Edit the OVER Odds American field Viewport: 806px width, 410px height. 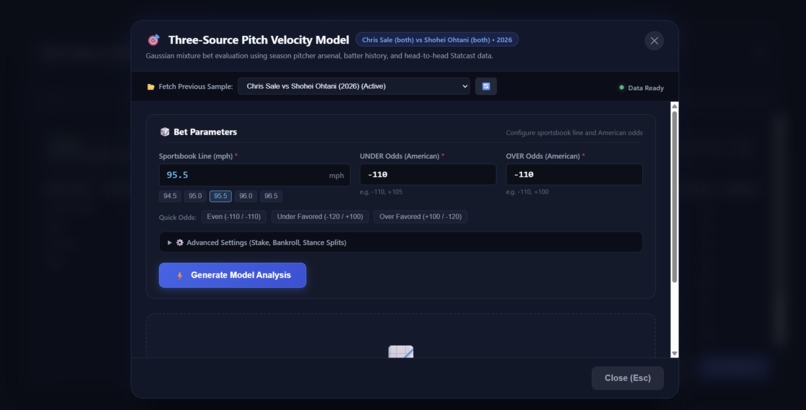tap(574, 175)
